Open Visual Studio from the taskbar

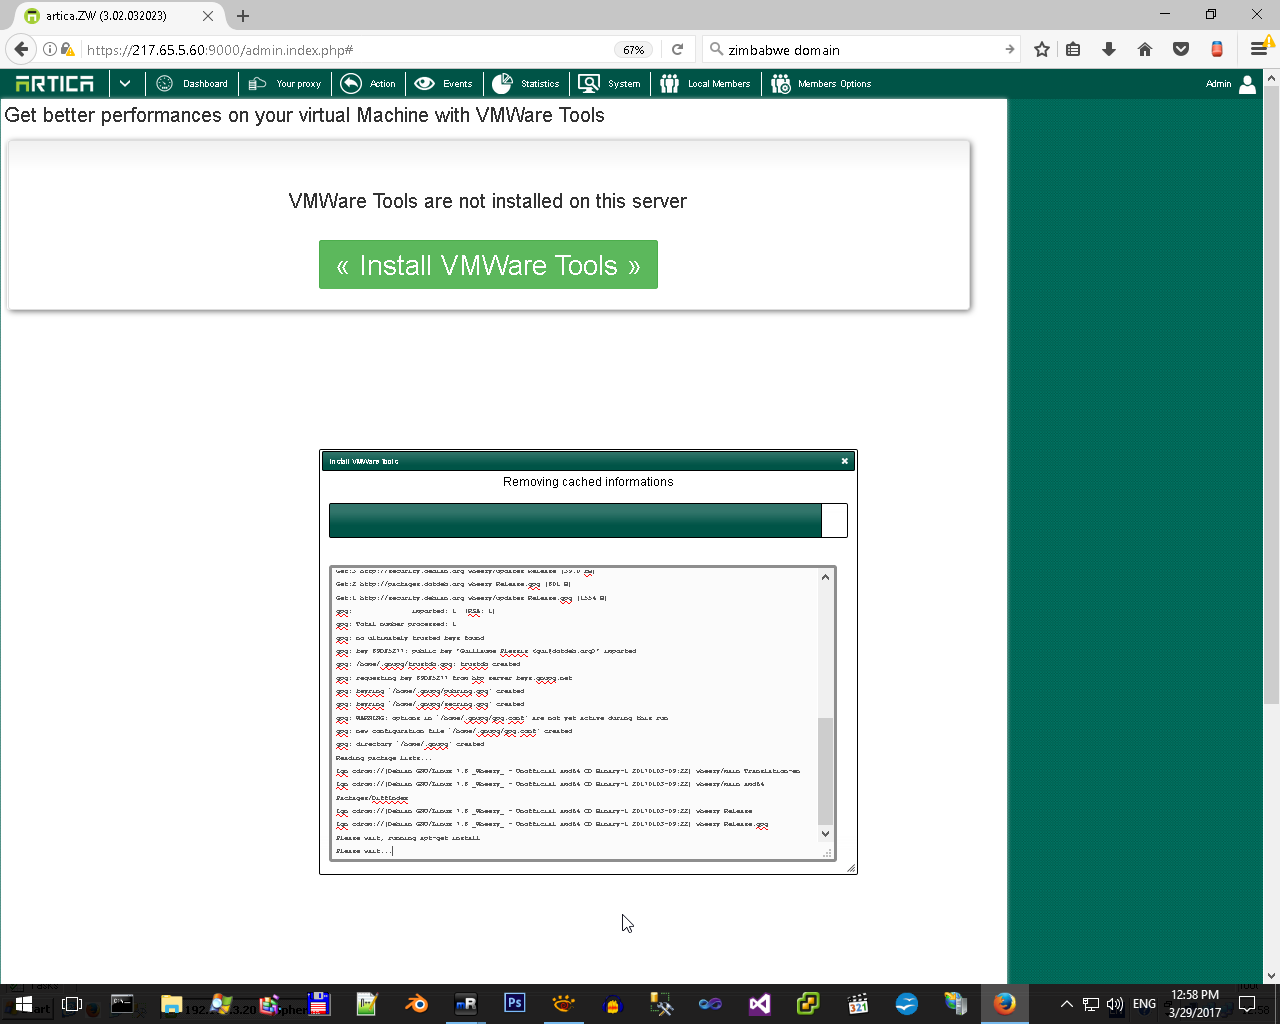[x=760, y=1004]
